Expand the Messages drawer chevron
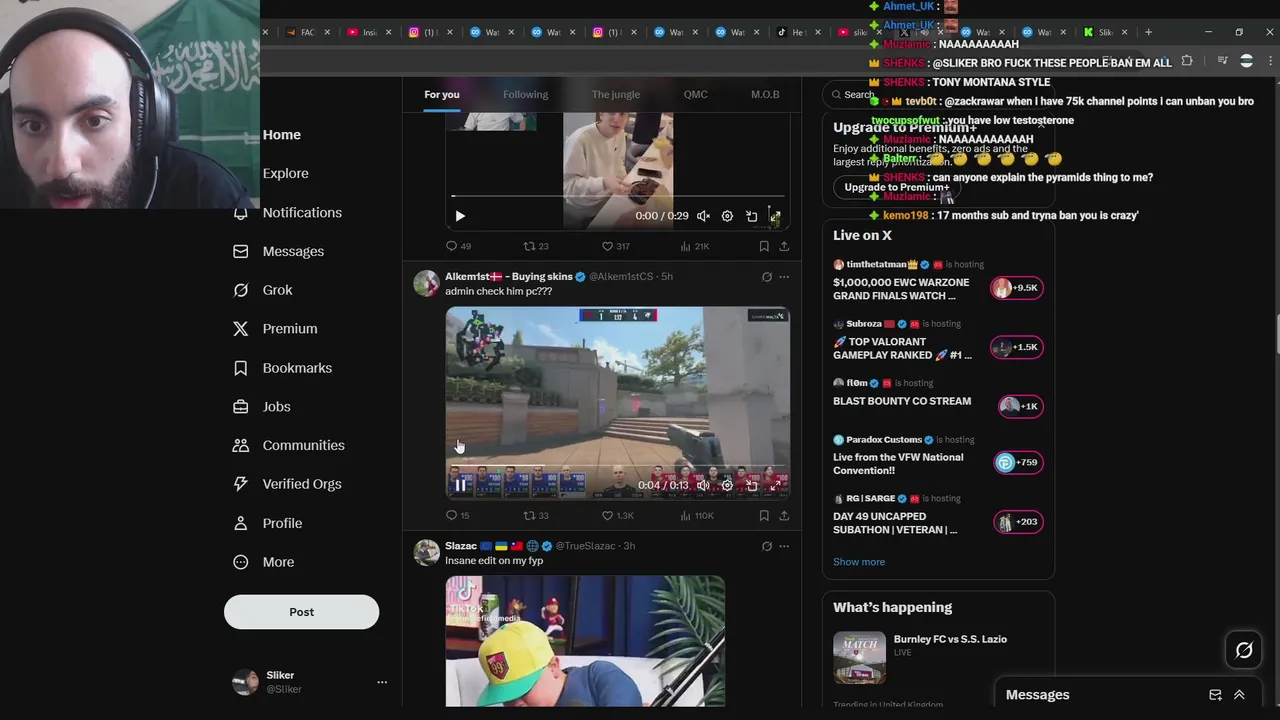The image size is (1280, 720). tap(1239, 695)
